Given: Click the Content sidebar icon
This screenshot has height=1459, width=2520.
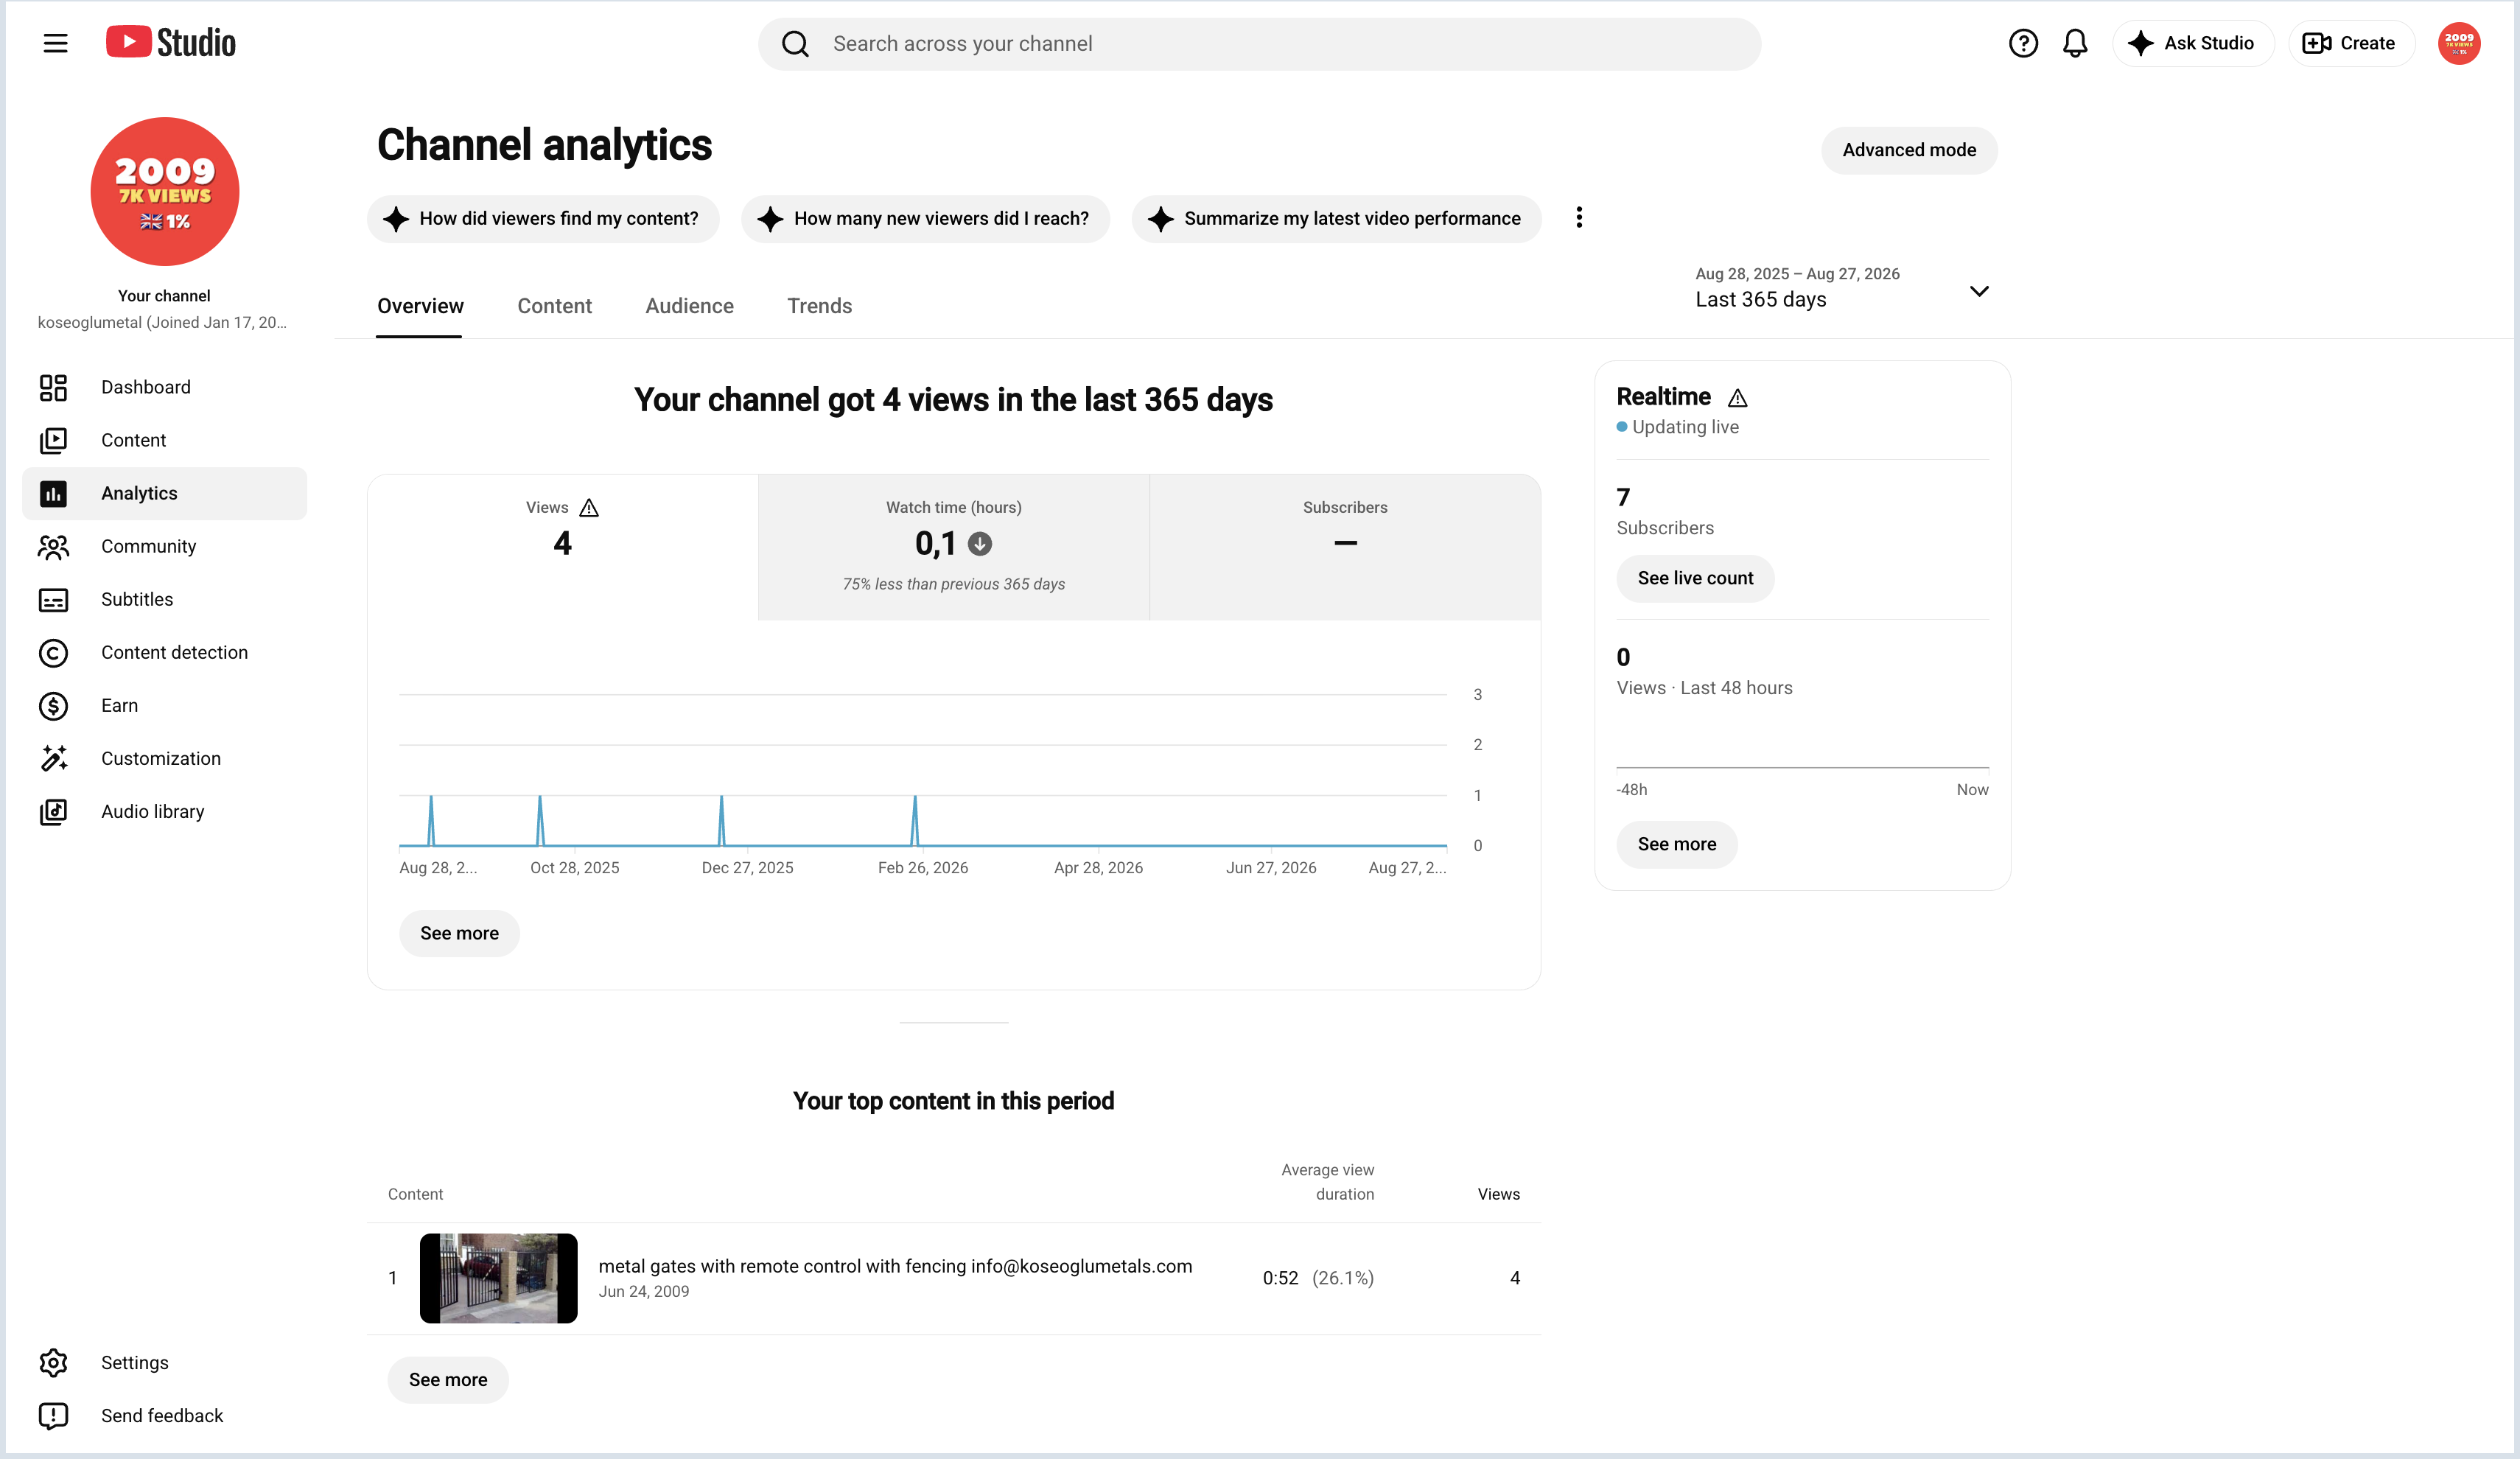Looking at the screenshot, I should click(53, 440).
